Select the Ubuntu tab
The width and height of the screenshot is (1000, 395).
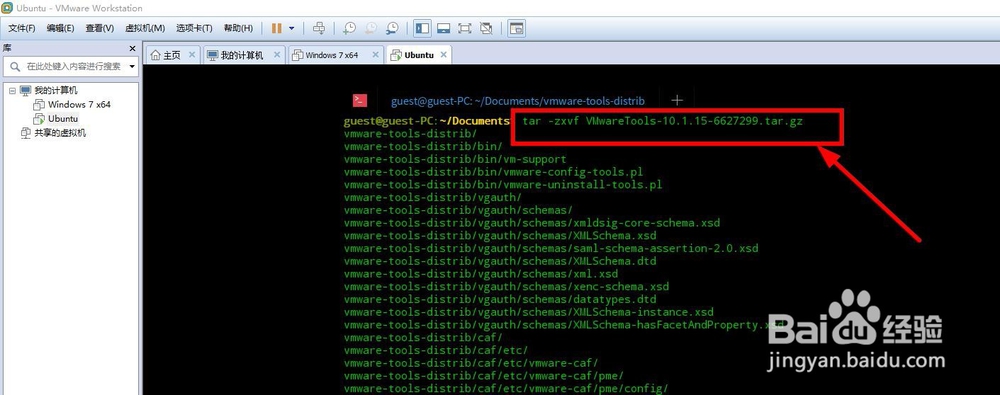click(419, 55)
